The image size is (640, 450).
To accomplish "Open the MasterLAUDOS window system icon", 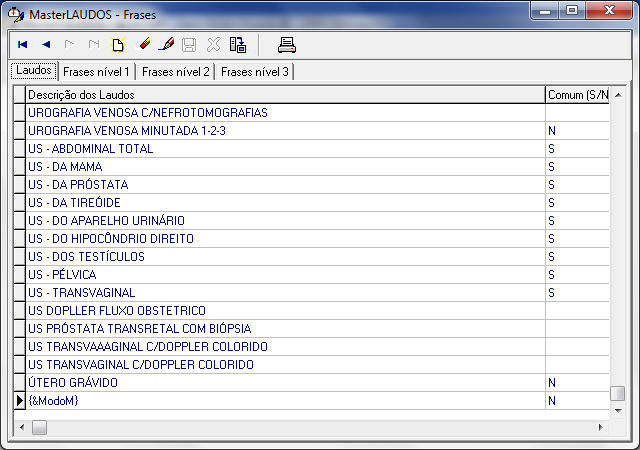I will pos(16,15).
